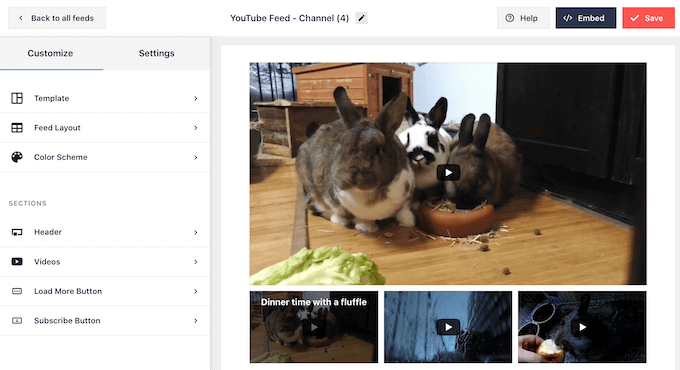
Task: Open the Help button
Action: (523, 18)
